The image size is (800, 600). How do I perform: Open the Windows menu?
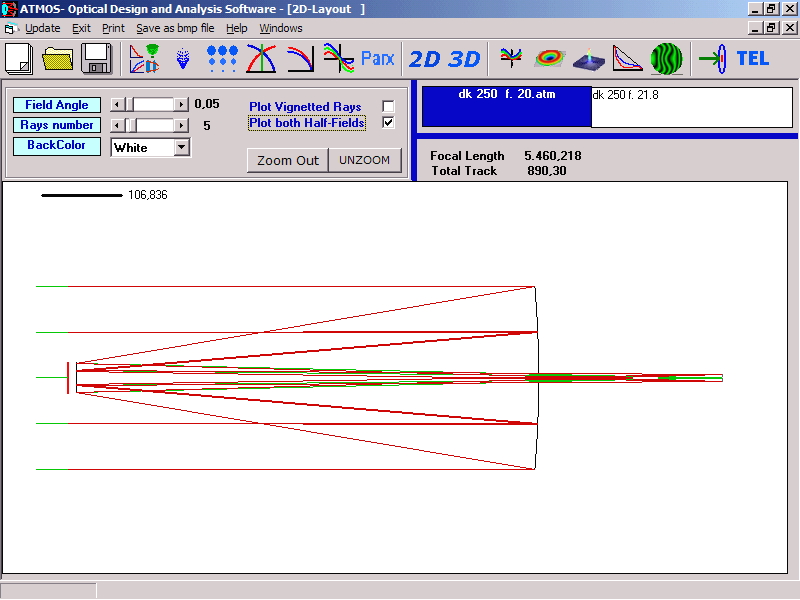pos(280,28)
